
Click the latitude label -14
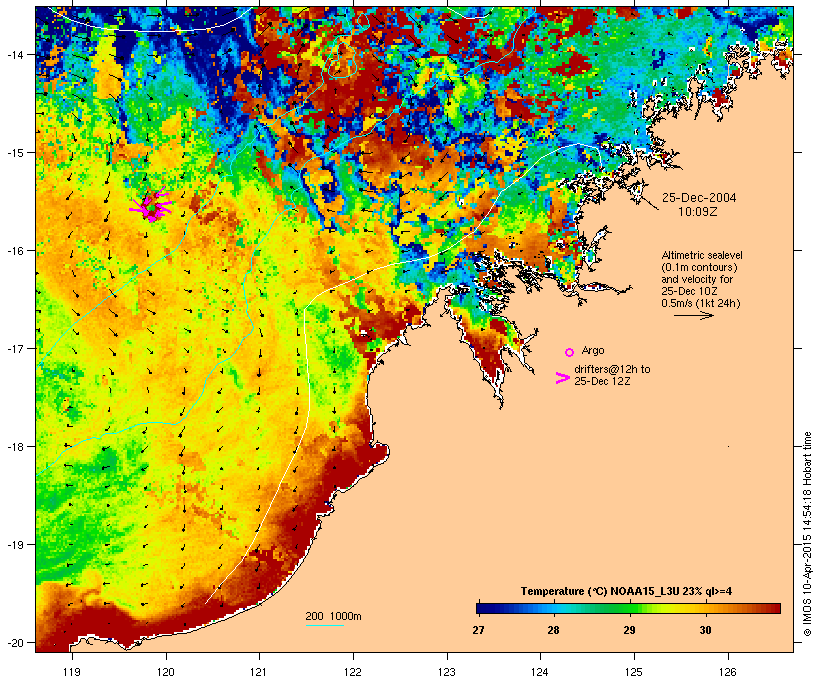tap(14, 54)
